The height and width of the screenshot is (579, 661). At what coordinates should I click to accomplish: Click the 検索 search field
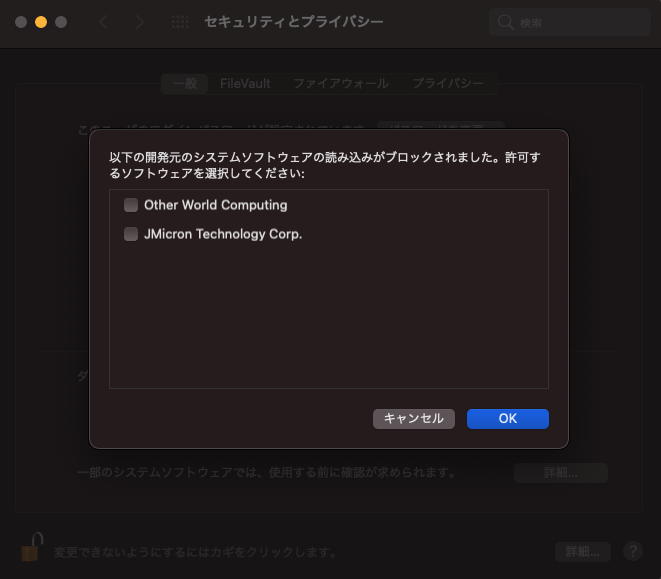point(570,22)
